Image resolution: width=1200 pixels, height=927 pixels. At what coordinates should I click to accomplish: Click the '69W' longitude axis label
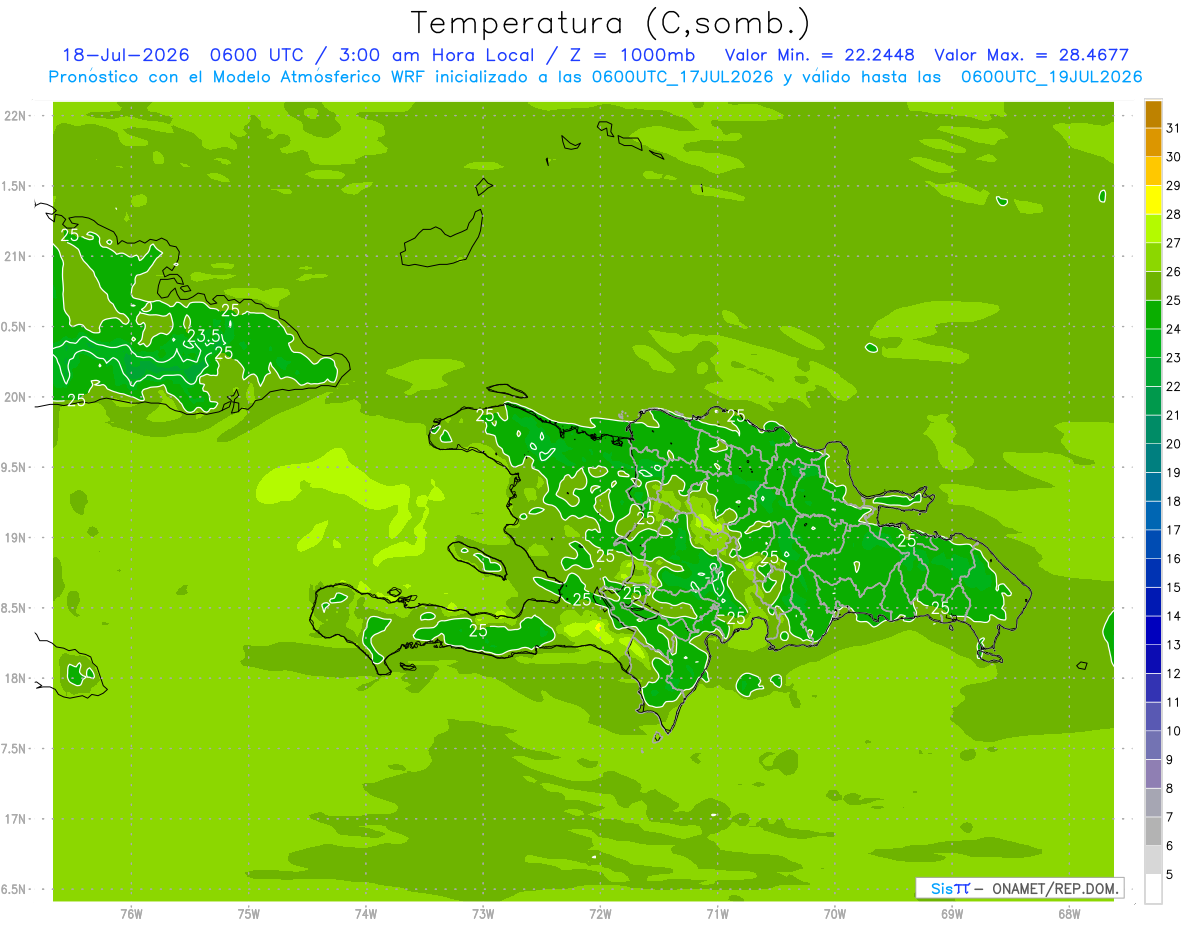tap(952, 913)
